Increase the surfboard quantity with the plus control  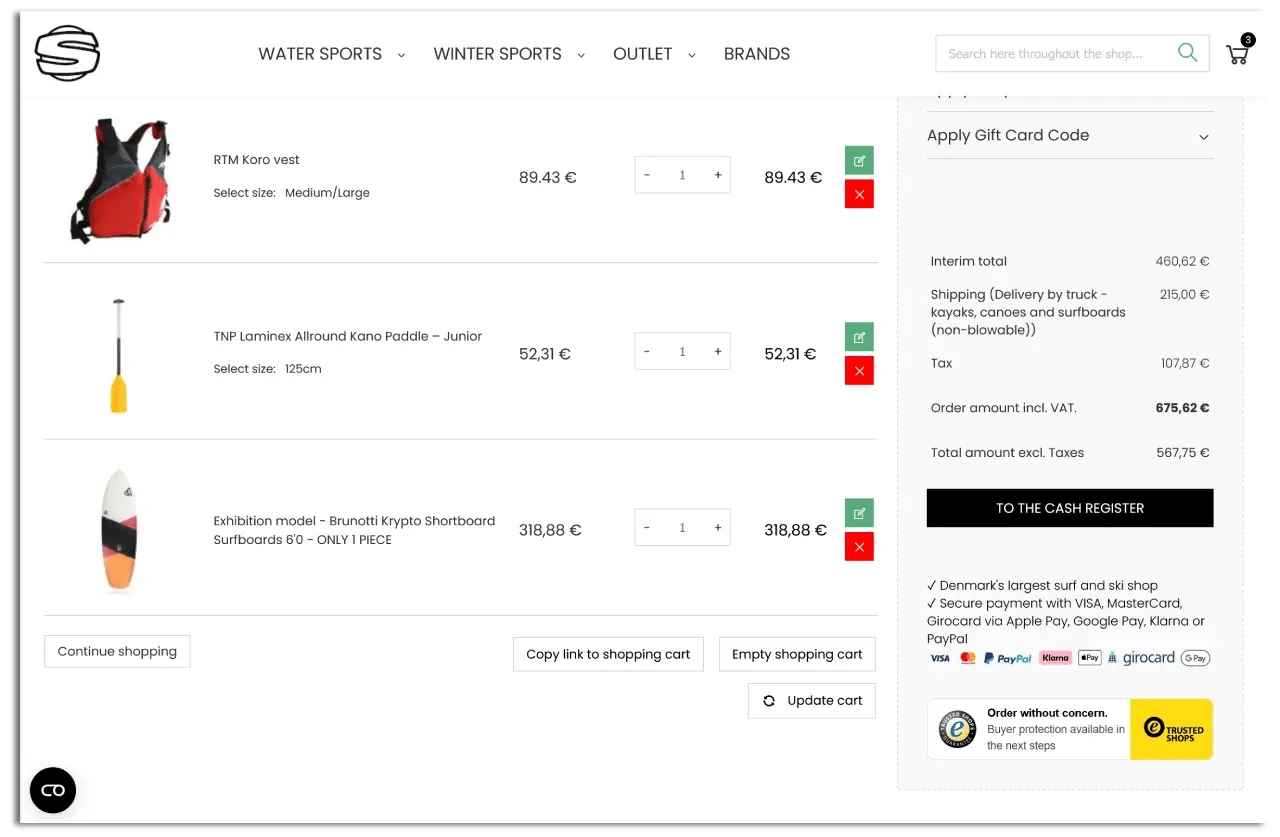tap(717, 527)
